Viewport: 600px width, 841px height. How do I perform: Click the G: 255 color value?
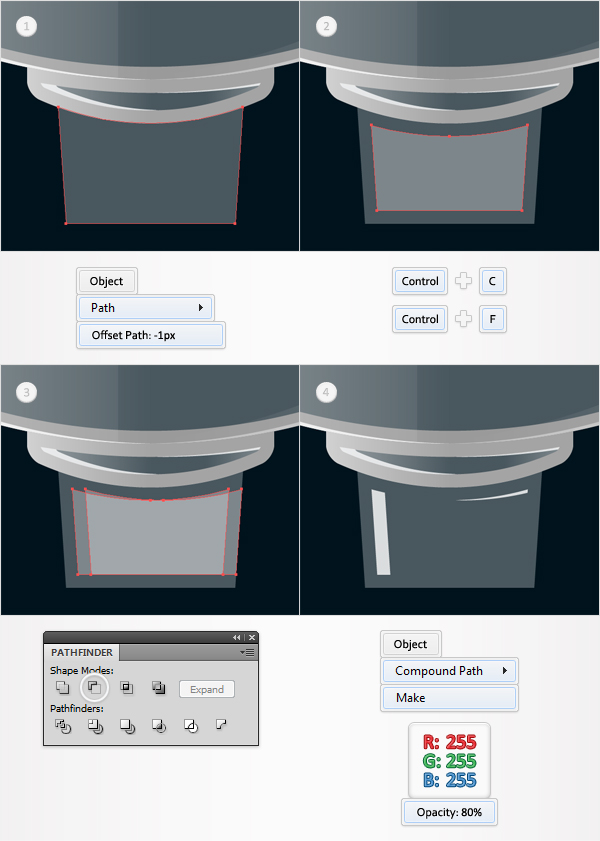click(x=449, y=761)
